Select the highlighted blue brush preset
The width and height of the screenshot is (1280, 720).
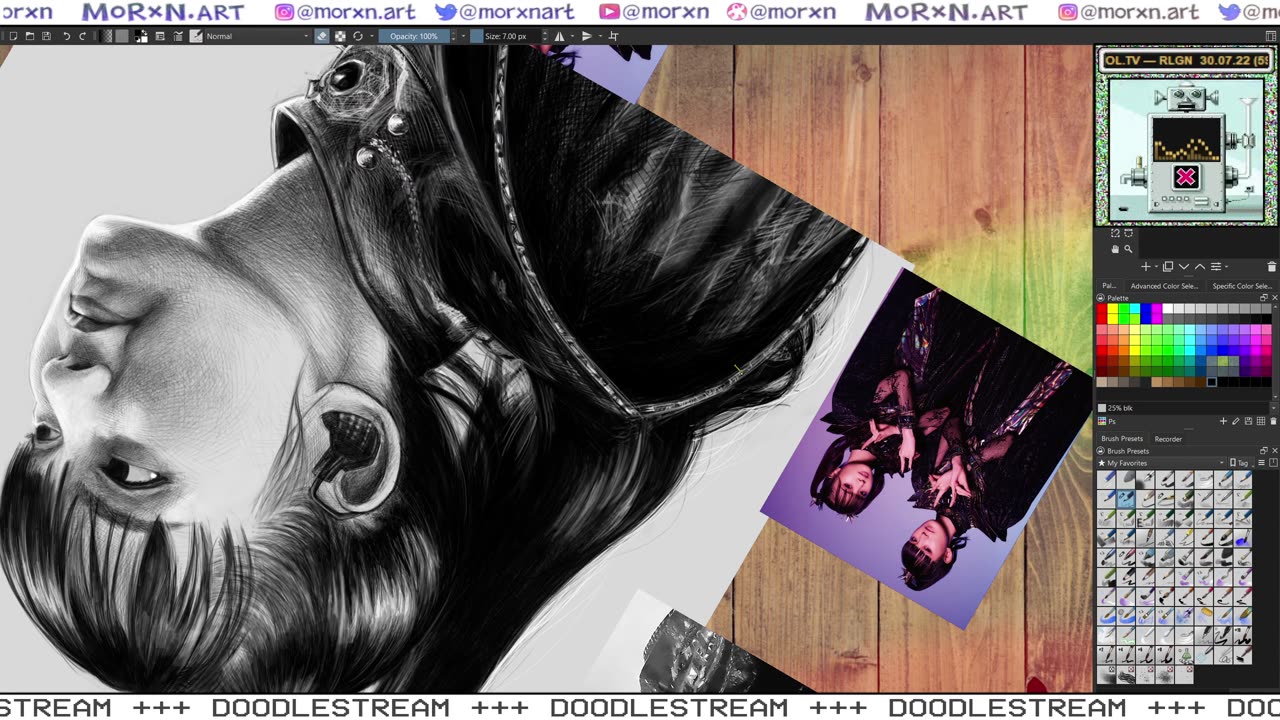pyautogui.click(x=1125, y=498)
